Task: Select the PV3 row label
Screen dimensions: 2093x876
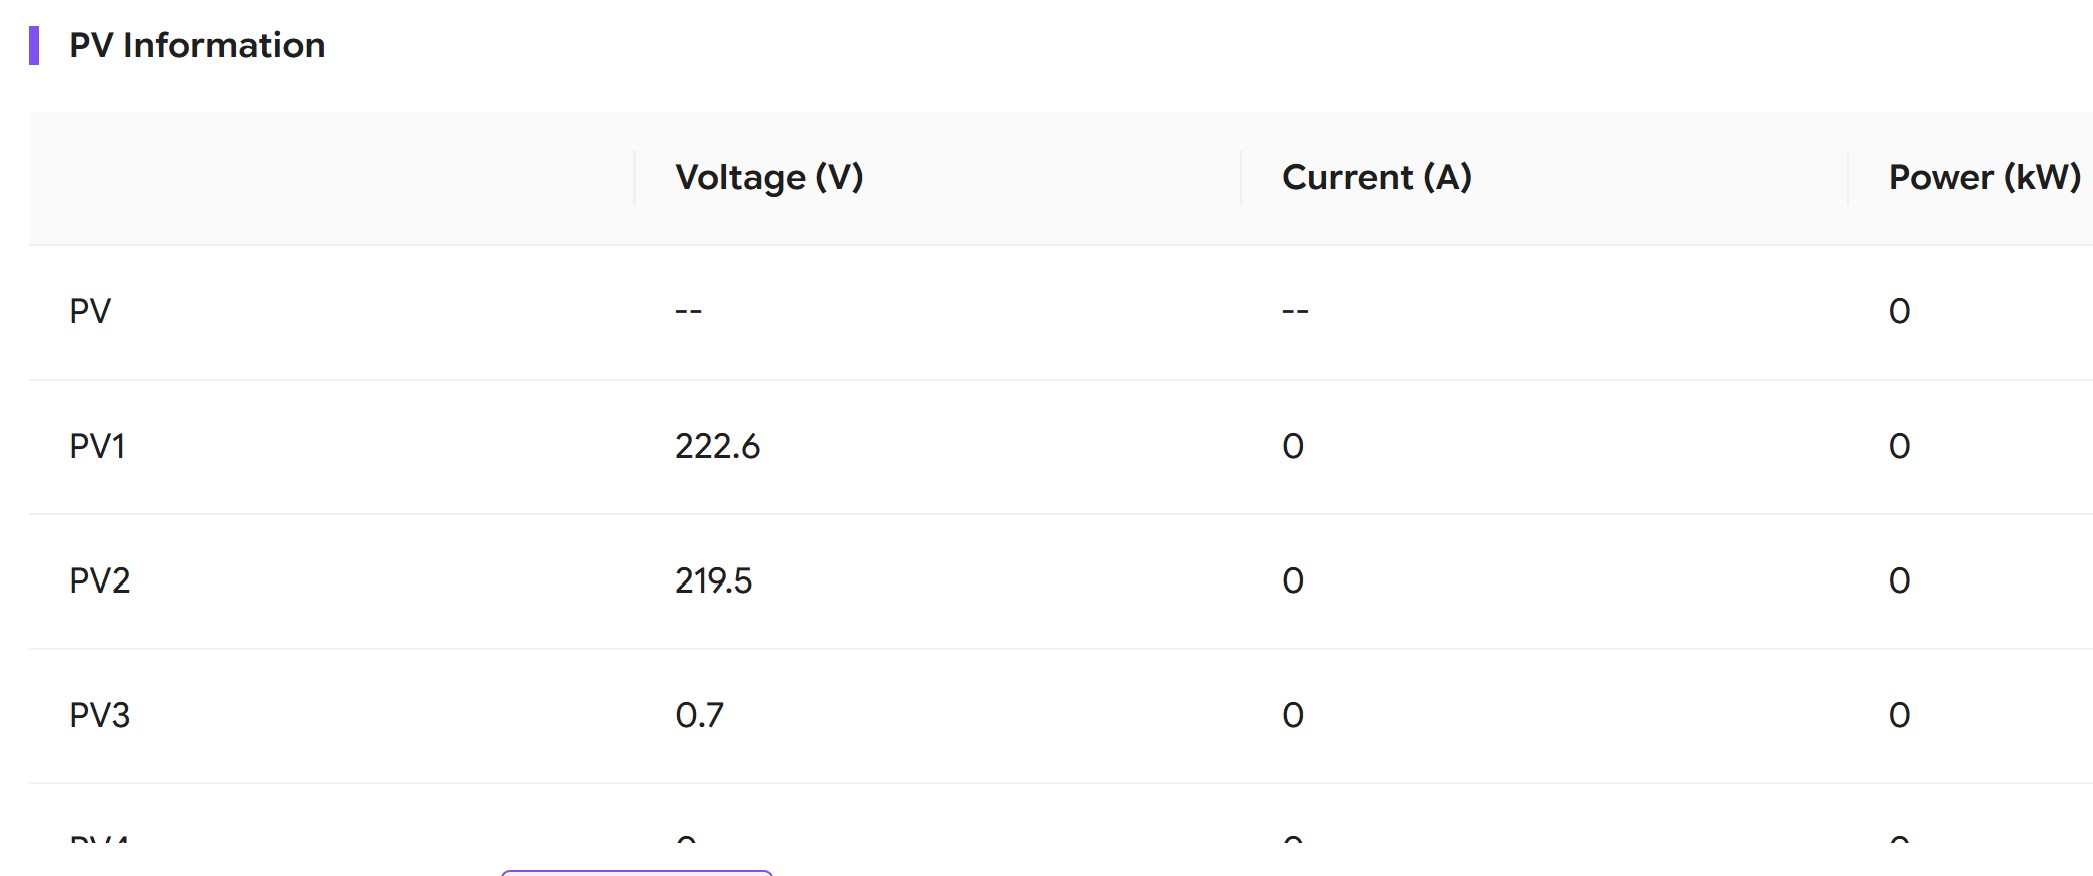Action: pos(99,715)
